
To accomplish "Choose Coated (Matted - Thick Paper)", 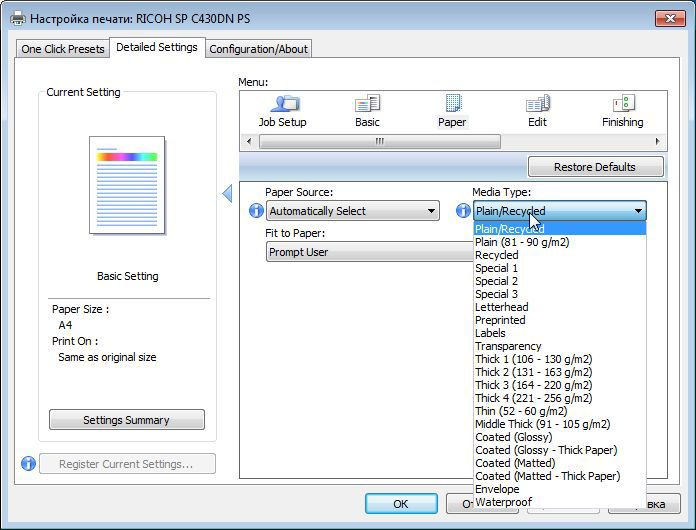I will 560,476.
